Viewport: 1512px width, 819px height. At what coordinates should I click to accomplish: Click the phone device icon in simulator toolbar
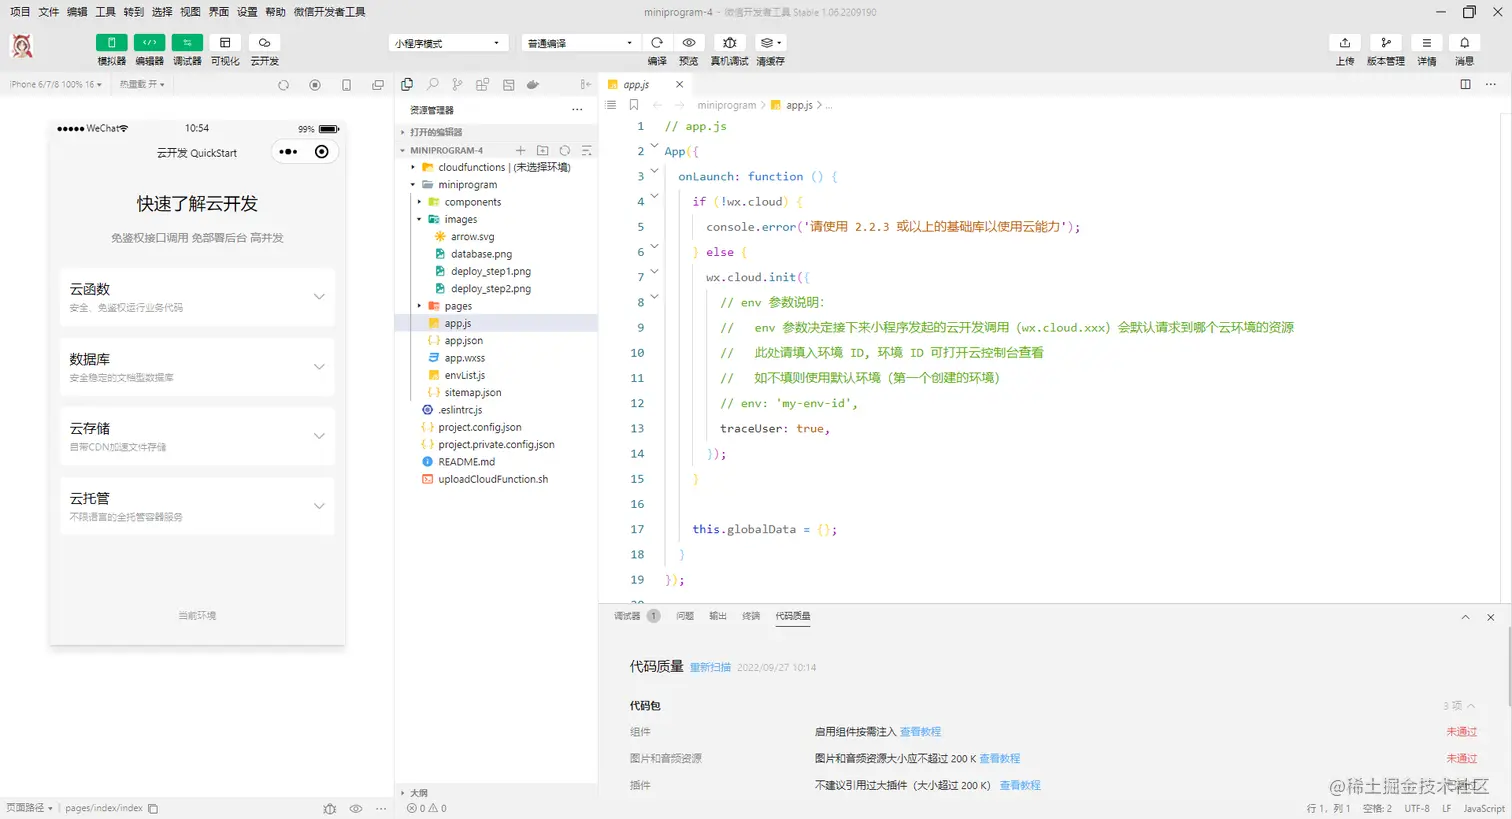tap(346, 85)
